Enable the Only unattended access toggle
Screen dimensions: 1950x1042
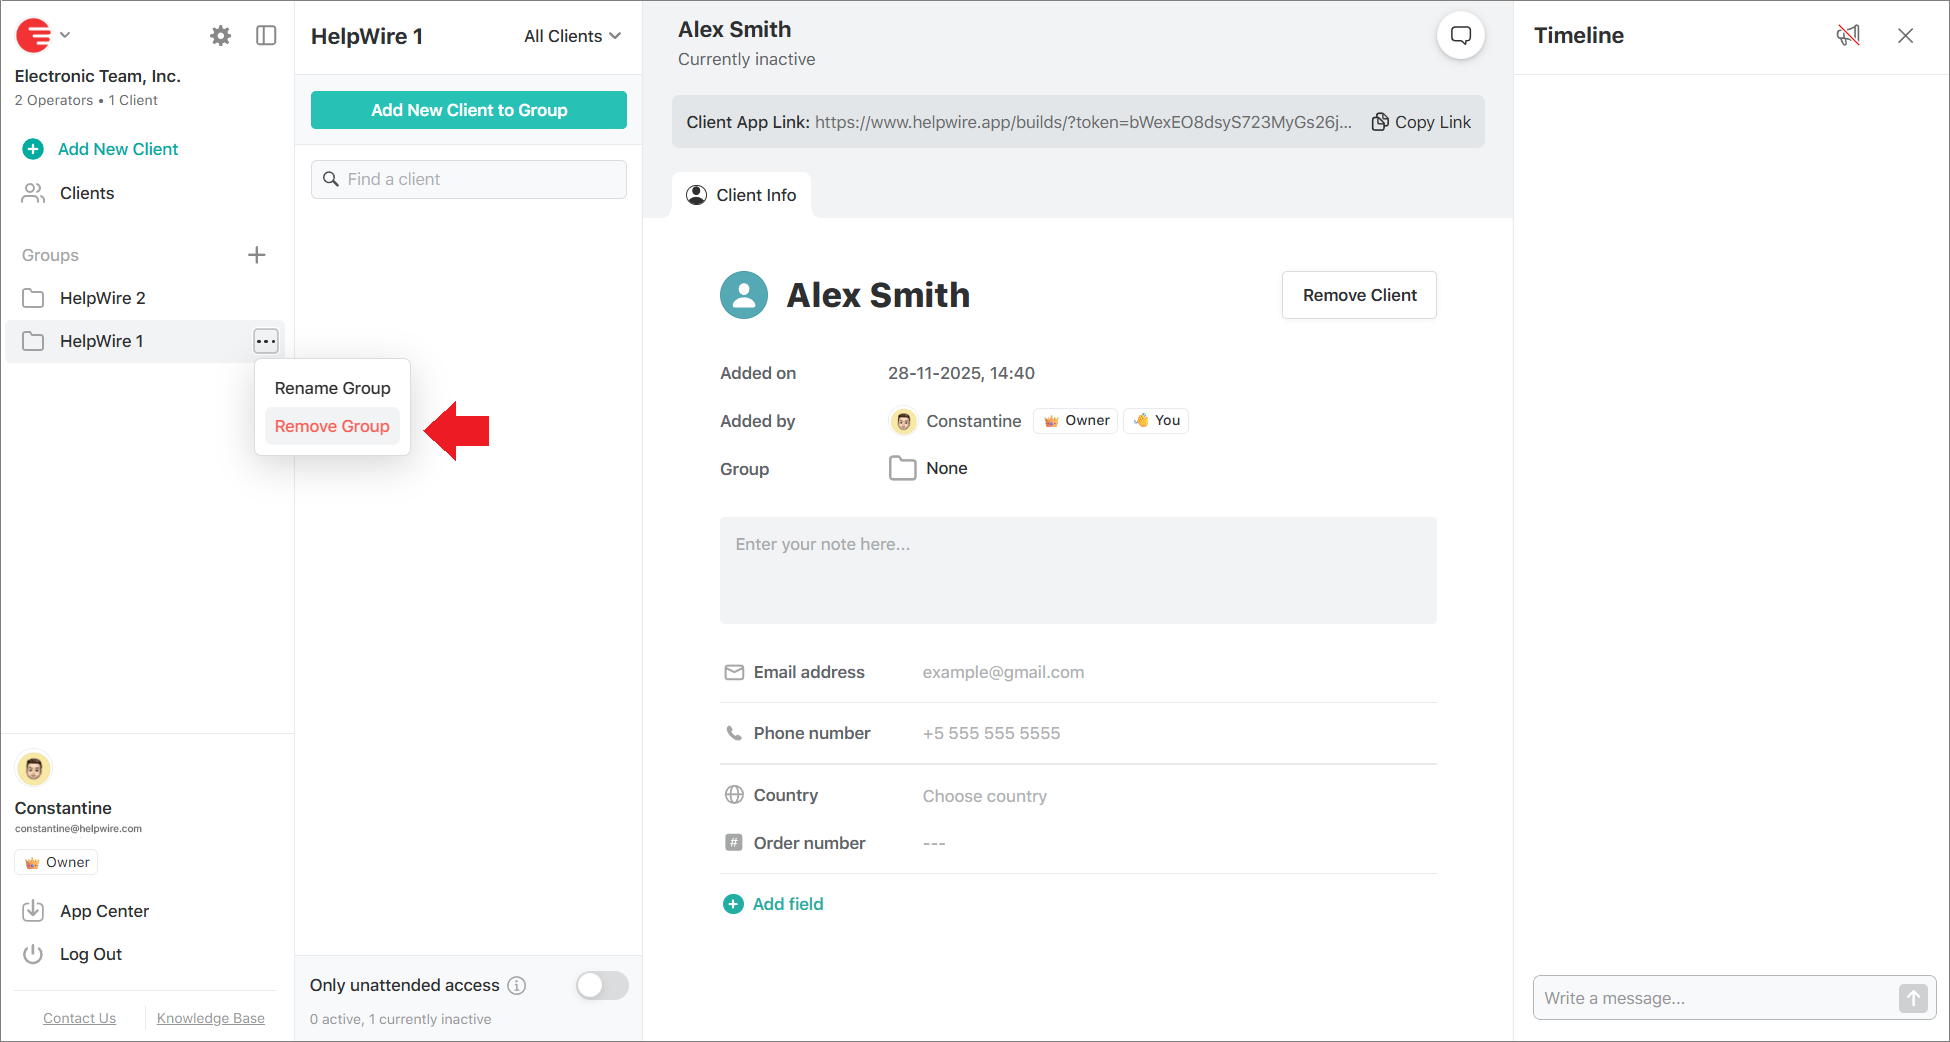601,985
